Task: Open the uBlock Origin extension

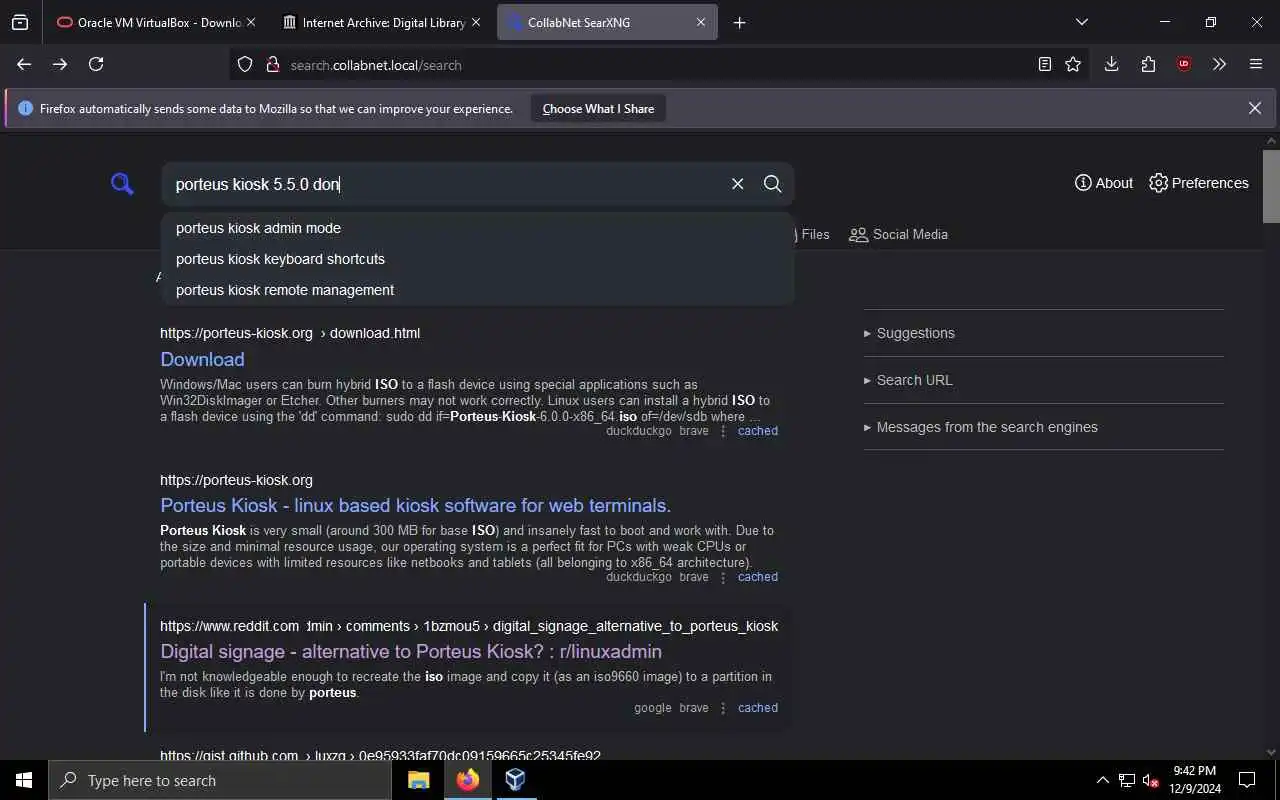Action: (1184, 64)
